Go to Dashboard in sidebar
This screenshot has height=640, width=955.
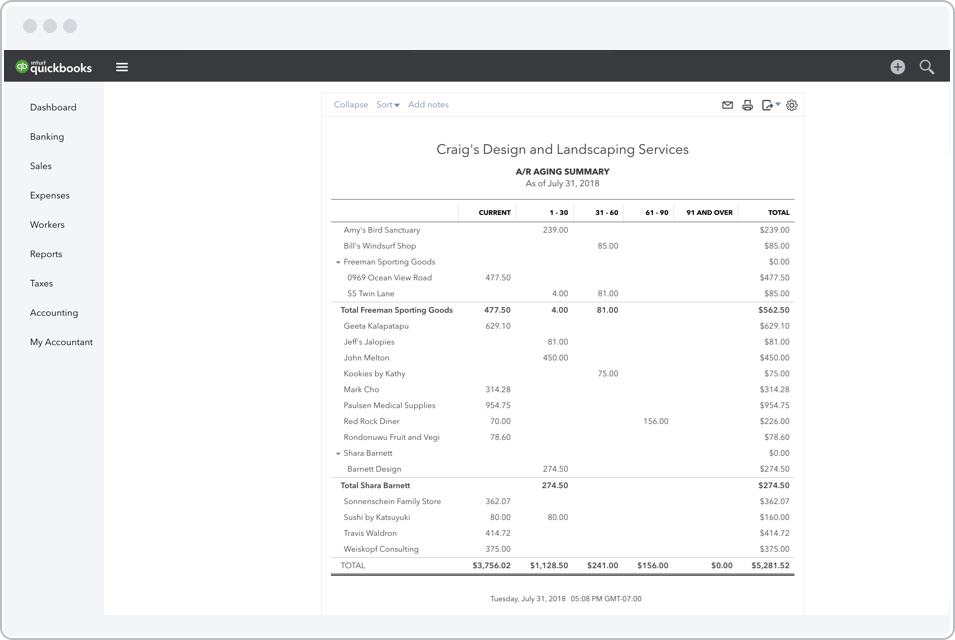pos(53,107)
